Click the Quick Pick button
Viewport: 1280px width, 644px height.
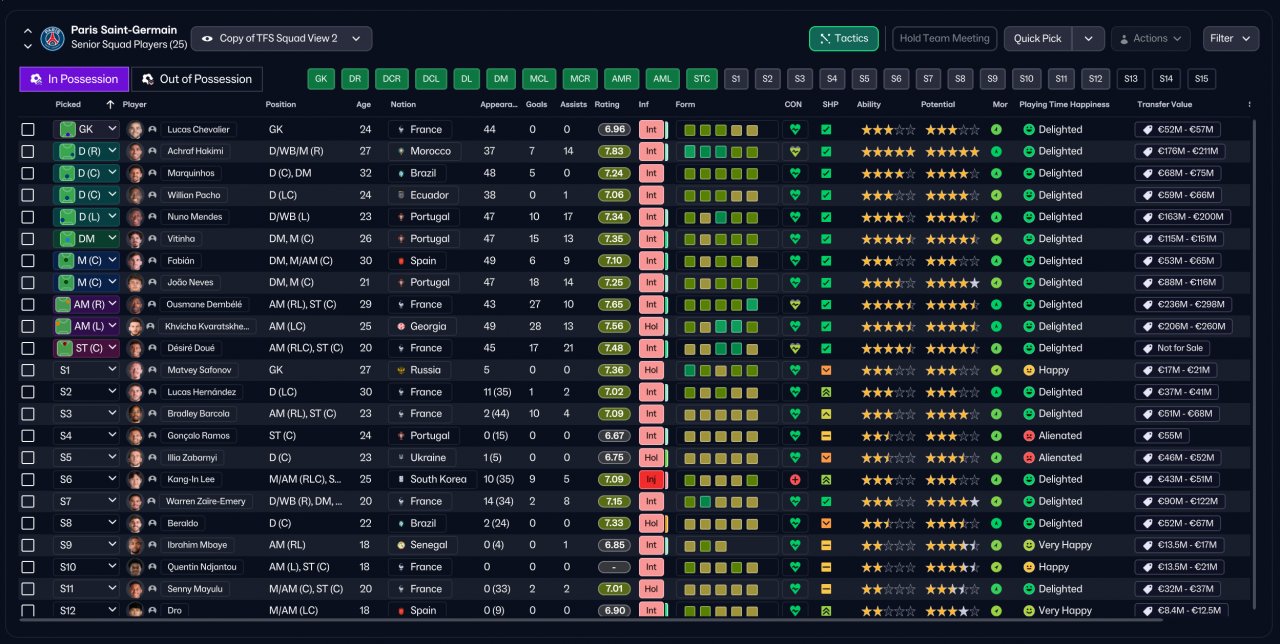pyautogui.click(x=1038, y=39)
